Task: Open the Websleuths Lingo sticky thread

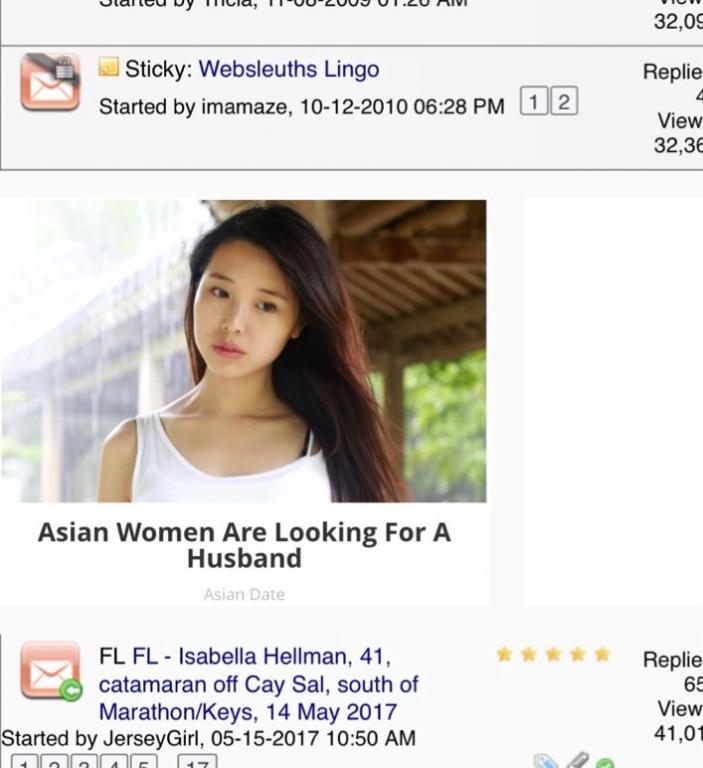Action: pyautogui.click(x=289, y=69)
